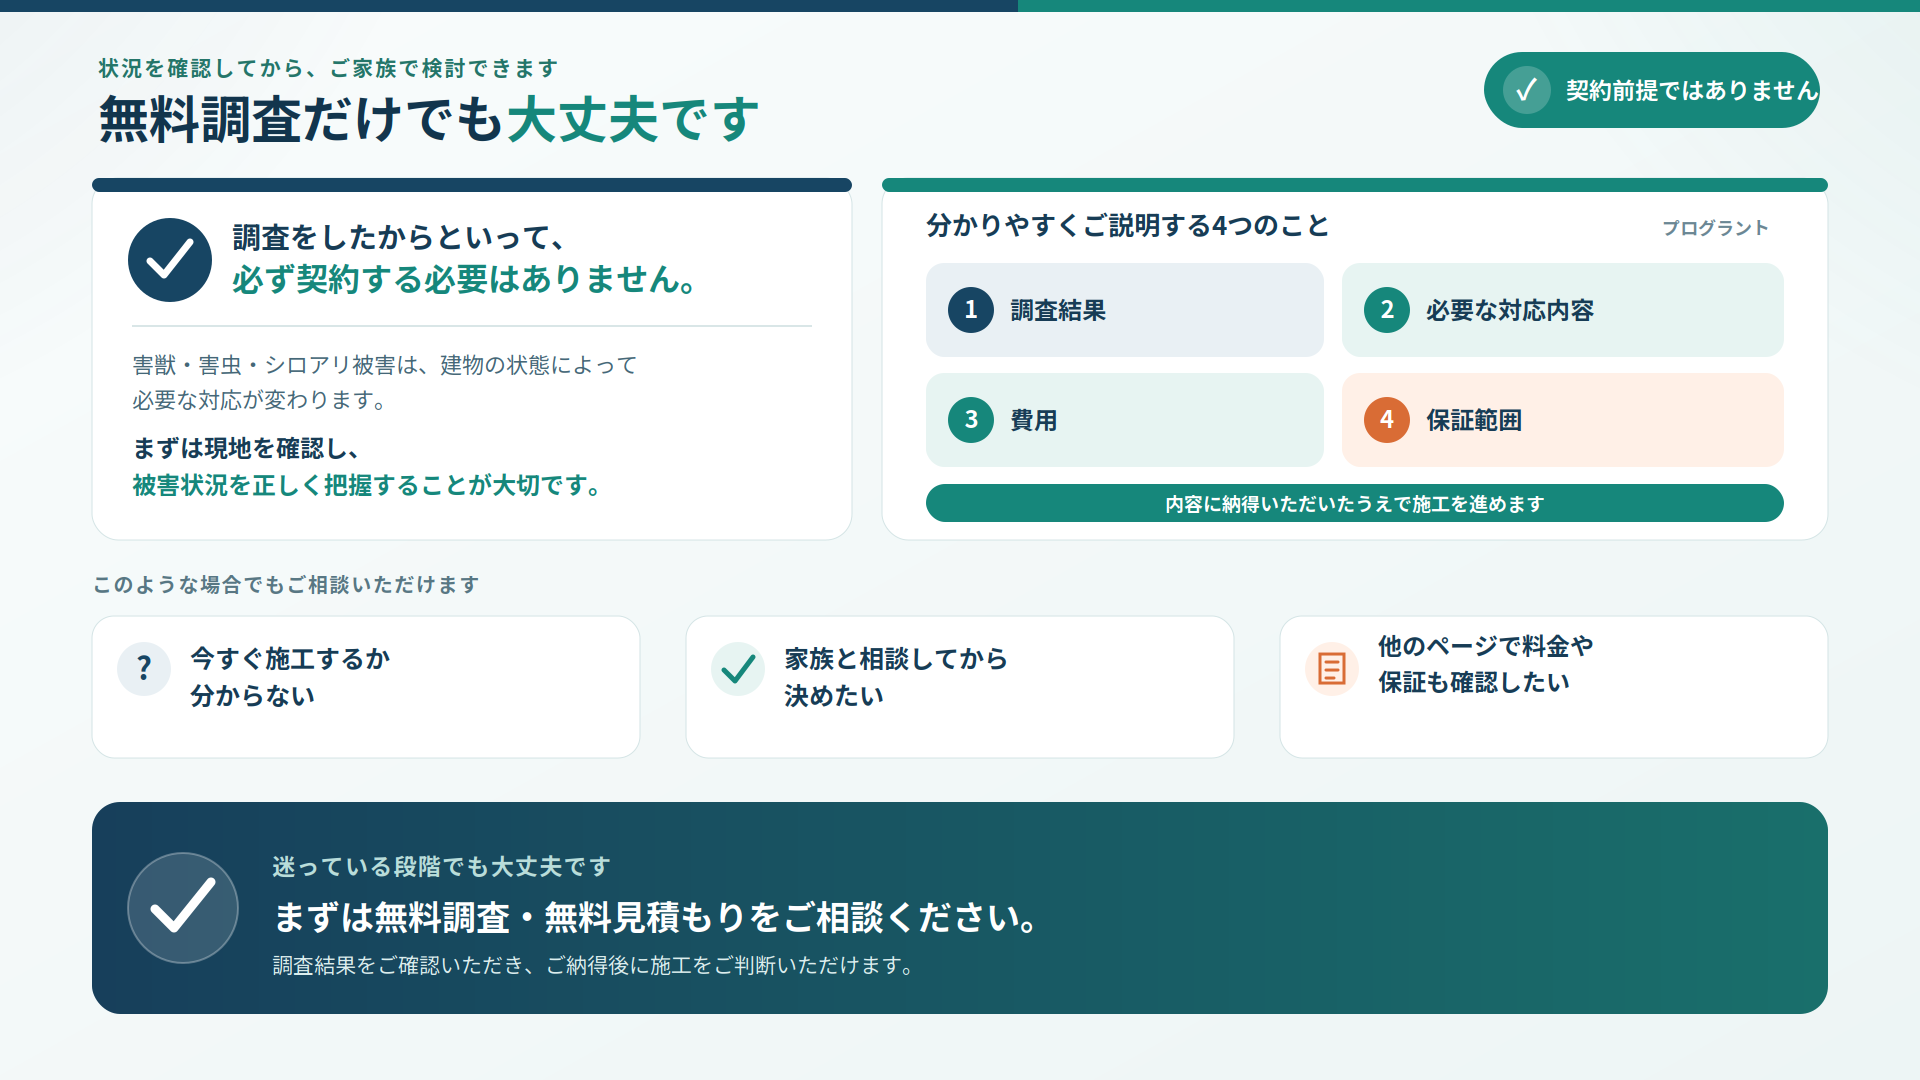
Task: Click the 今すぐ施工するか分からない card
Action: click(x=366, y=687)
